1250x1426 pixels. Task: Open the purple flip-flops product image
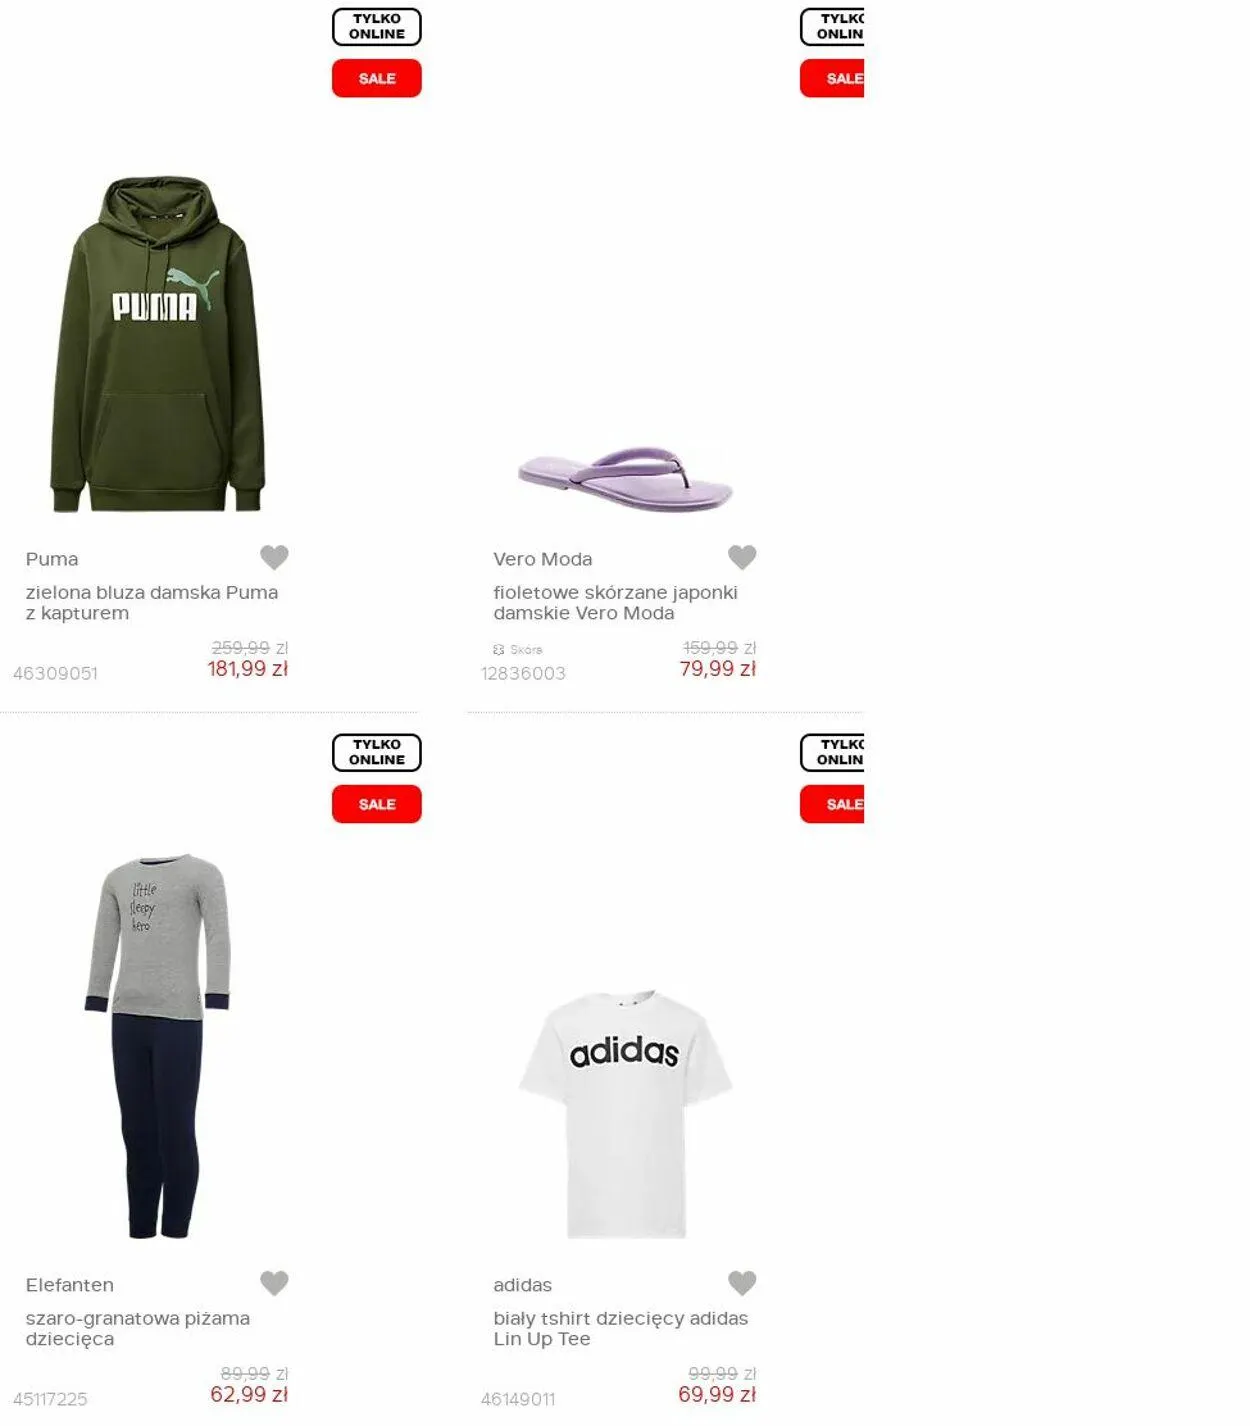click(625, 480)
